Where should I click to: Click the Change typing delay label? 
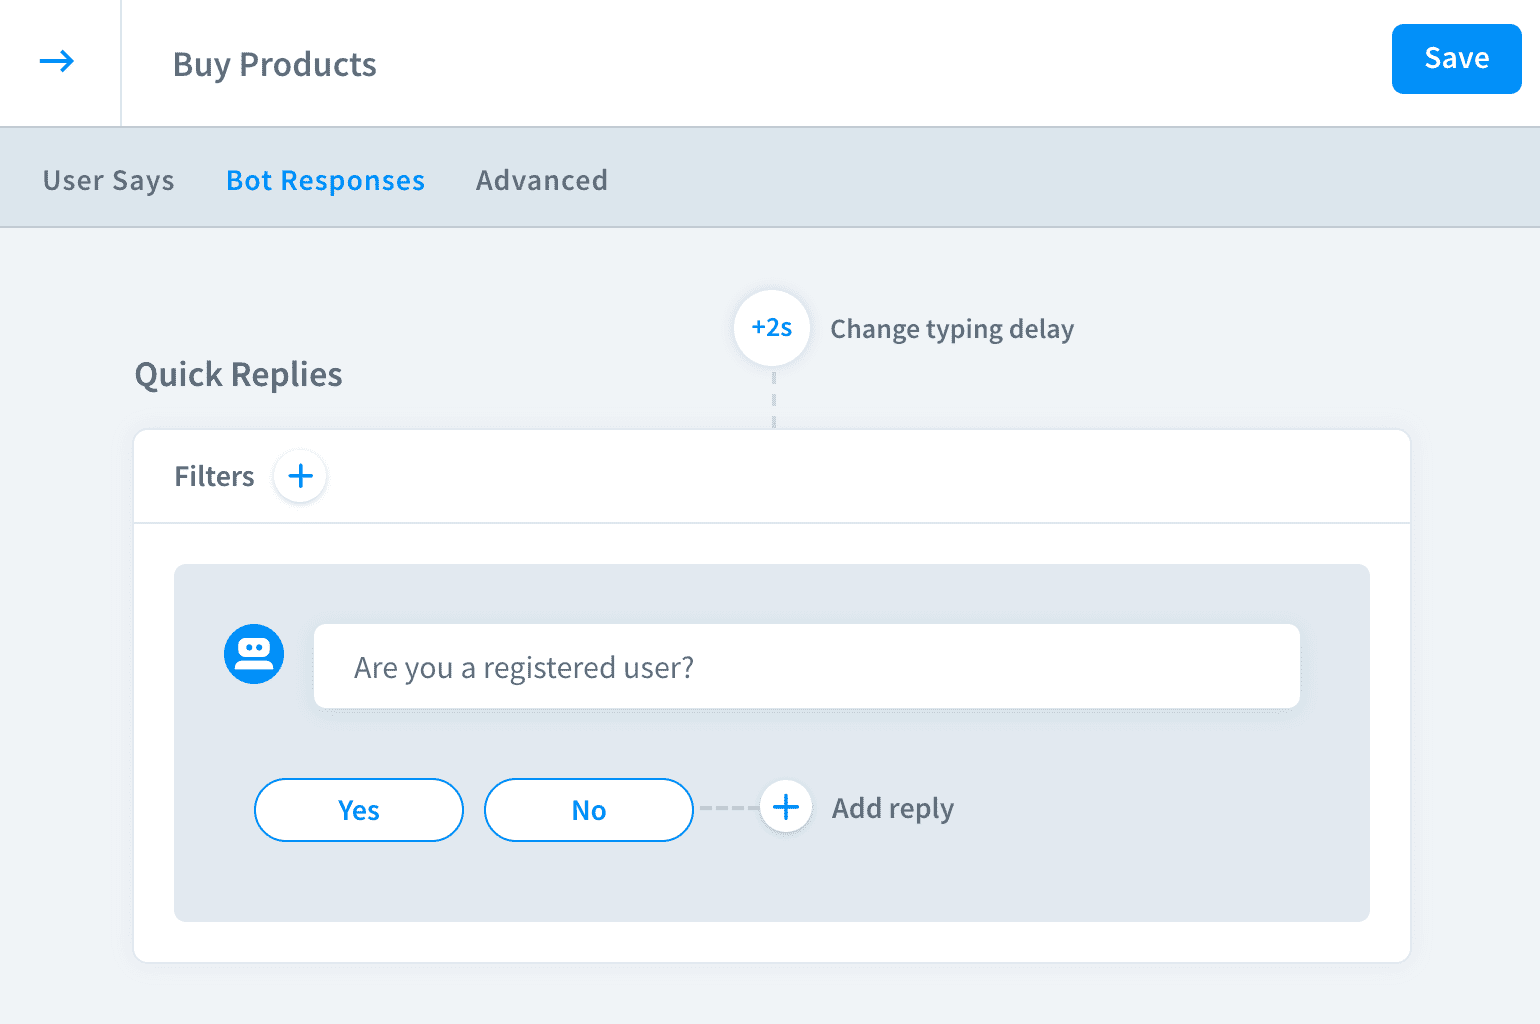[951, 329]
